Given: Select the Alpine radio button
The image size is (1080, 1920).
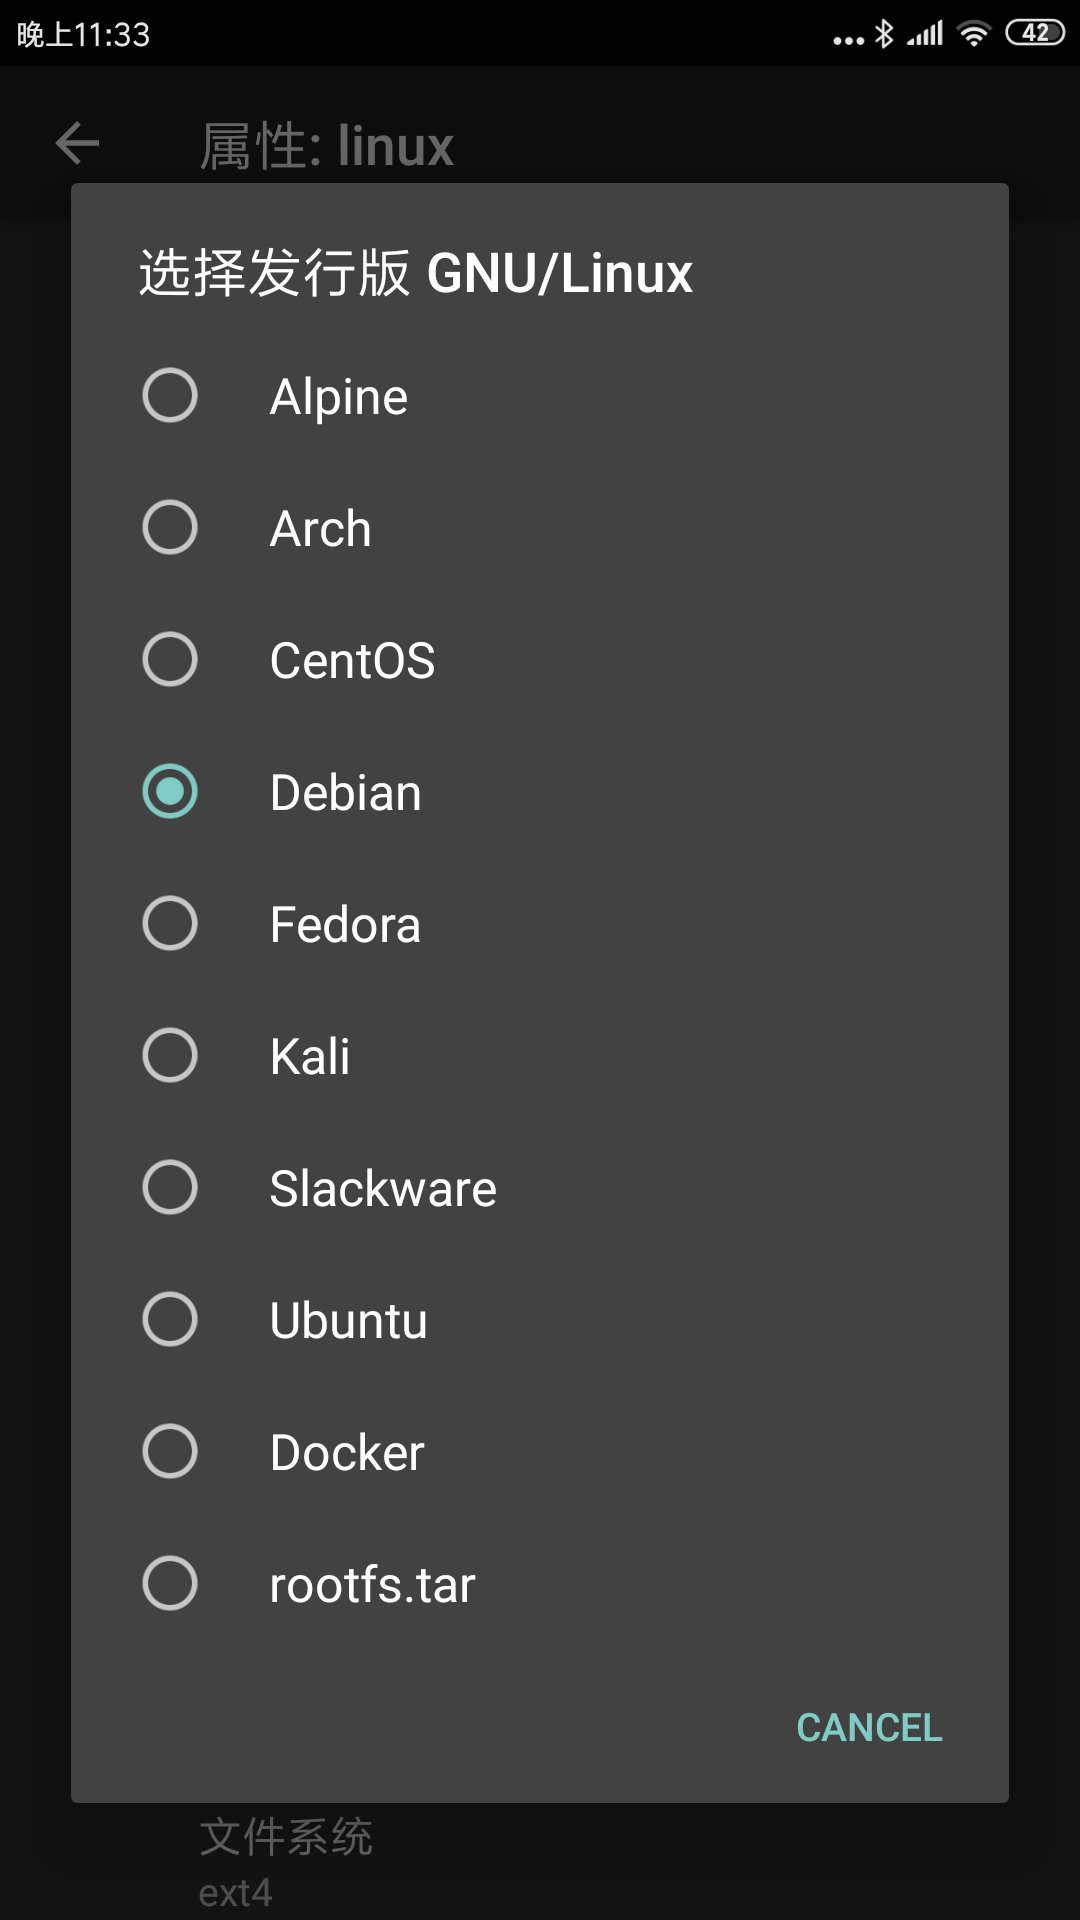Looking at the screenshot, I should coord(170,395).
